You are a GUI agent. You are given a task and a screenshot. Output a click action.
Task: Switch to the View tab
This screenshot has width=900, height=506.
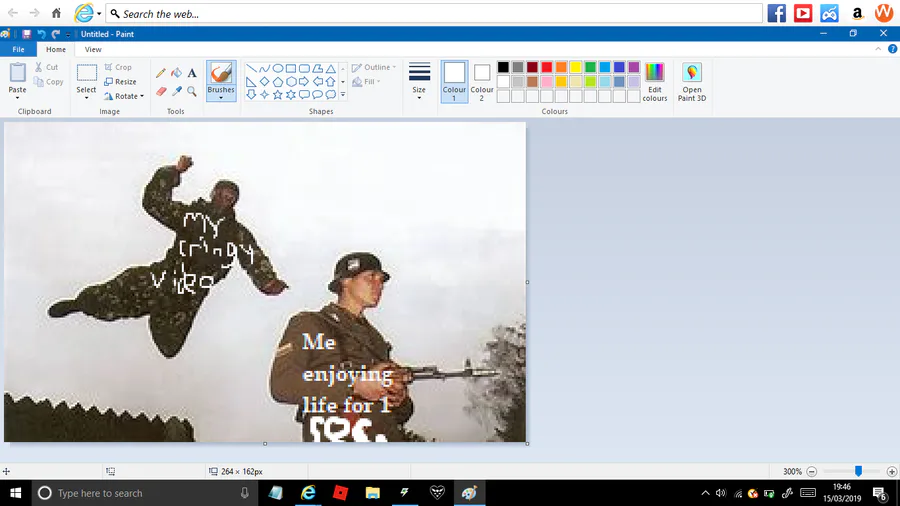coord(93,49)
